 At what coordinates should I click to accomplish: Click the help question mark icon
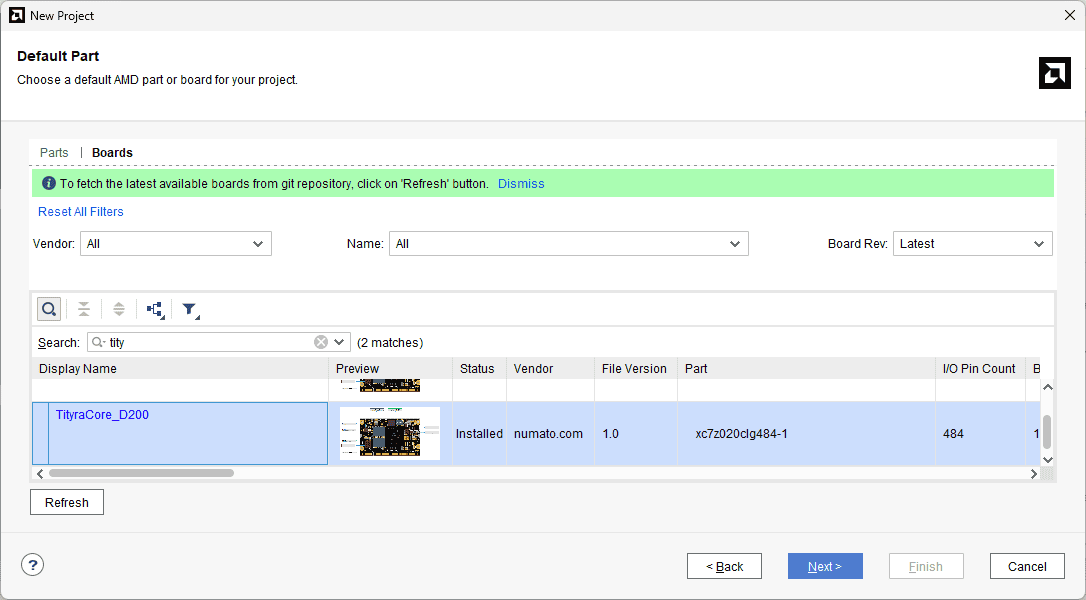click(x=33, y=566)
